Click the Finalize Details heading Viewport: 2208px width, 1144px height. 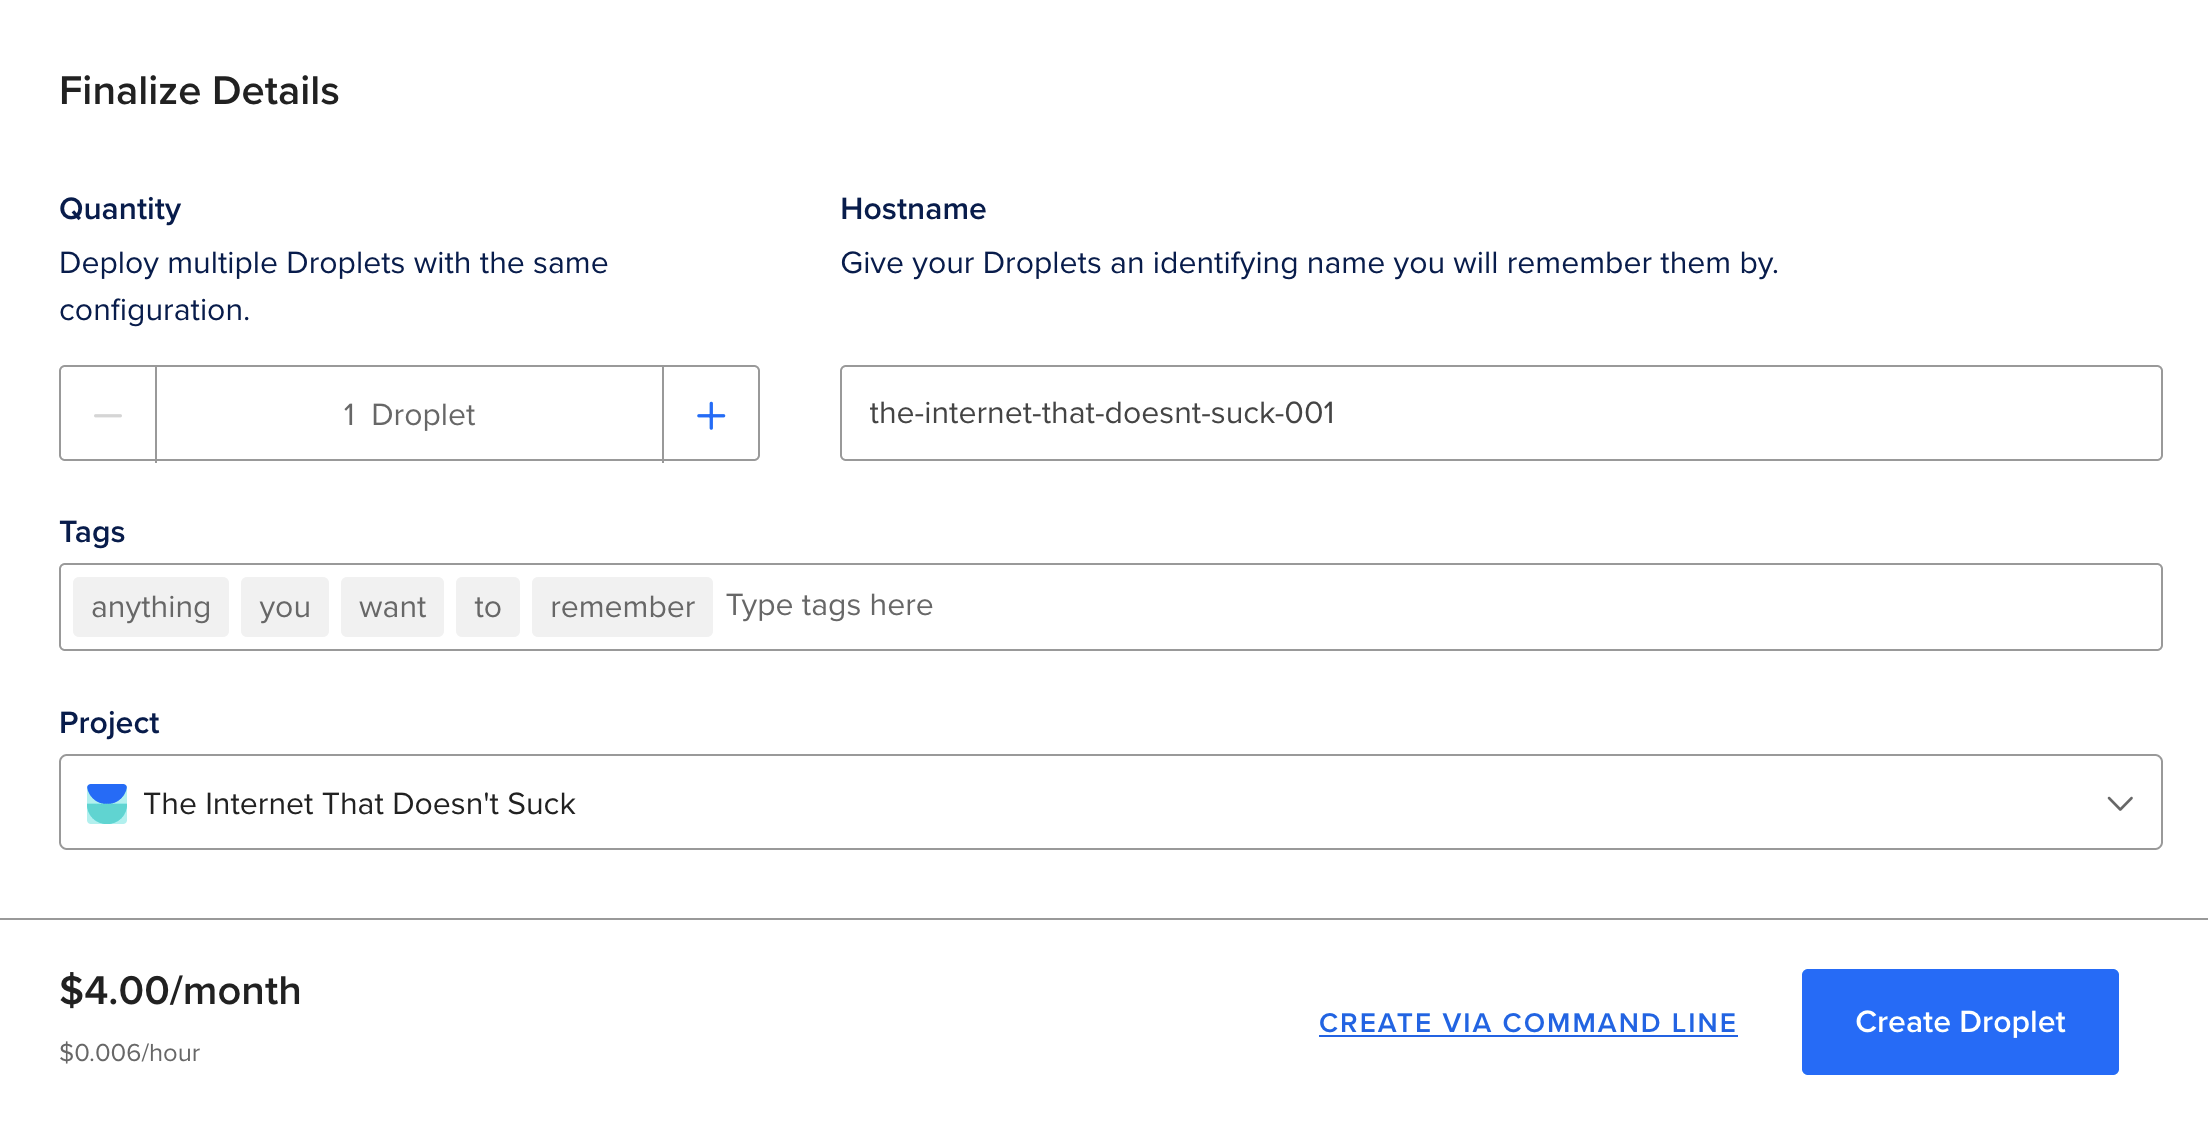(x=199, y=91)
